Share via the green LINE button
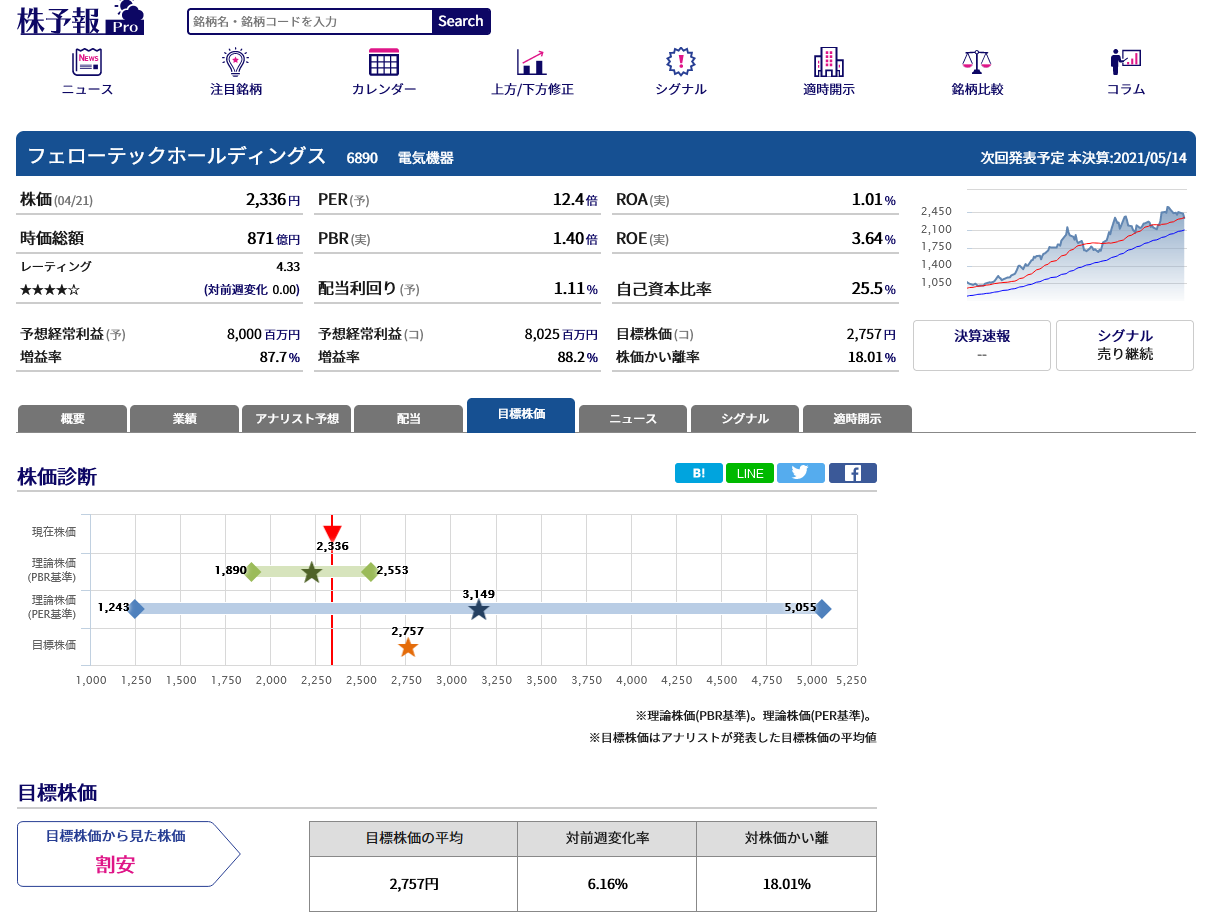The height and width of the screenshot is (917, 1223). pyautogui.click(x=749, y=473)
